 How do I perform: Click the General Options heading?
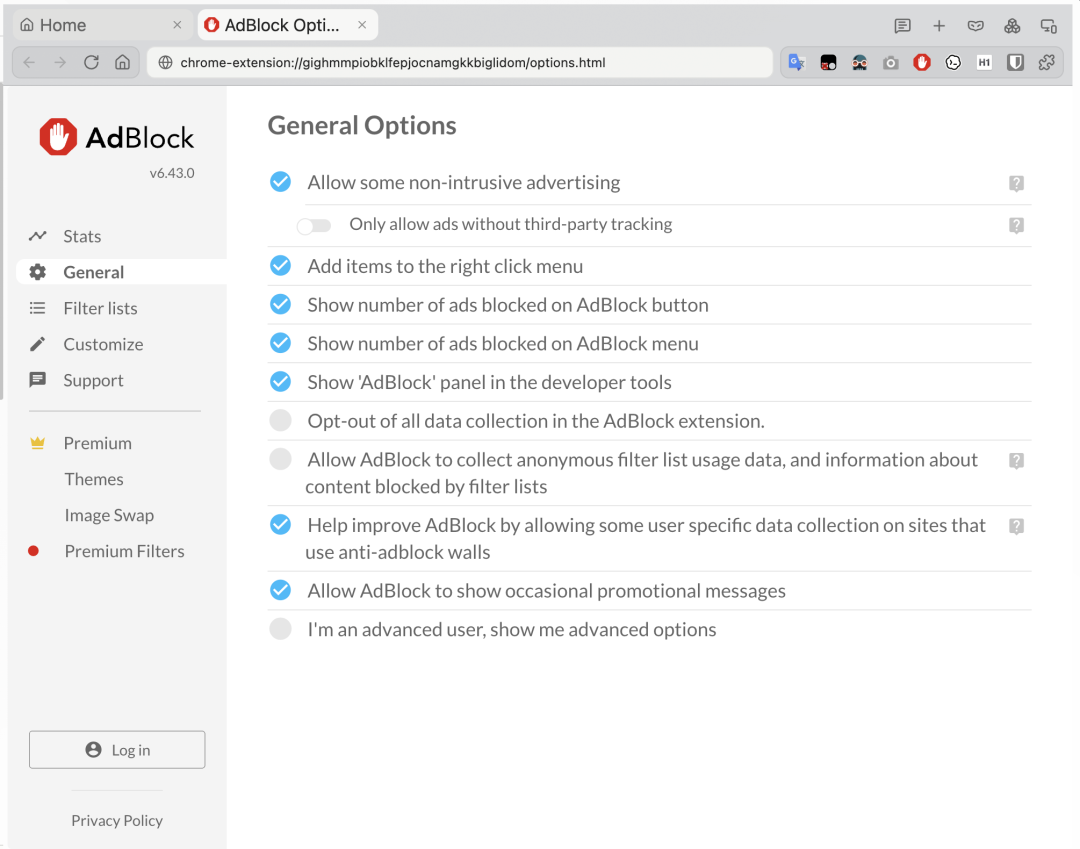tap(362, 125)
